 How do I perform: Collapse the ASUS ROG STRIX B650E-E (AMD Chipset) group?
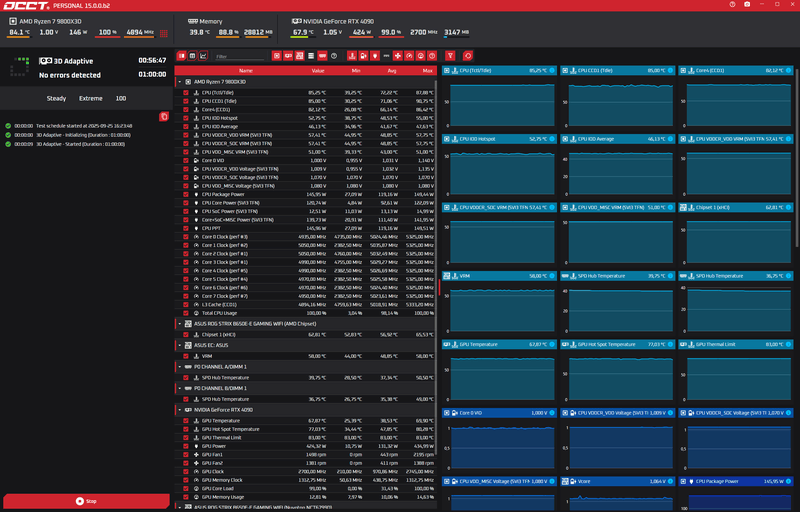coord(180,324)
